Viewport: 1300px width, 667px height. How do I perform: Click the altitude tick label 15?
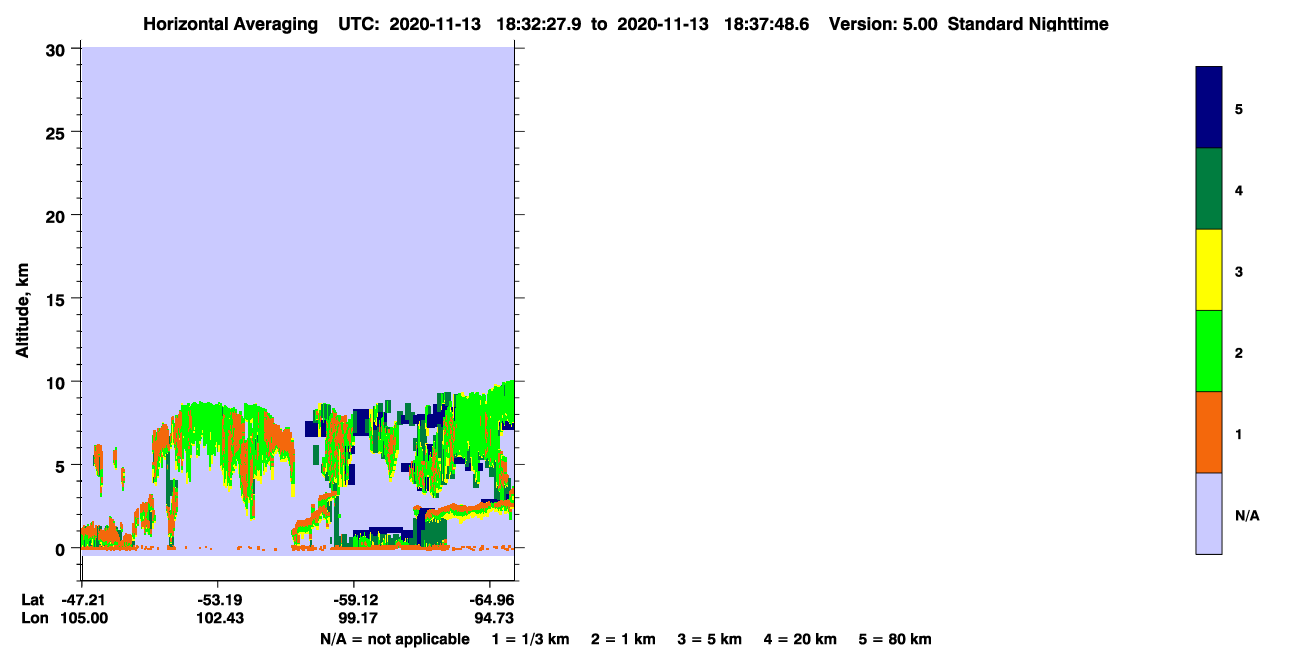click(57, 299)
